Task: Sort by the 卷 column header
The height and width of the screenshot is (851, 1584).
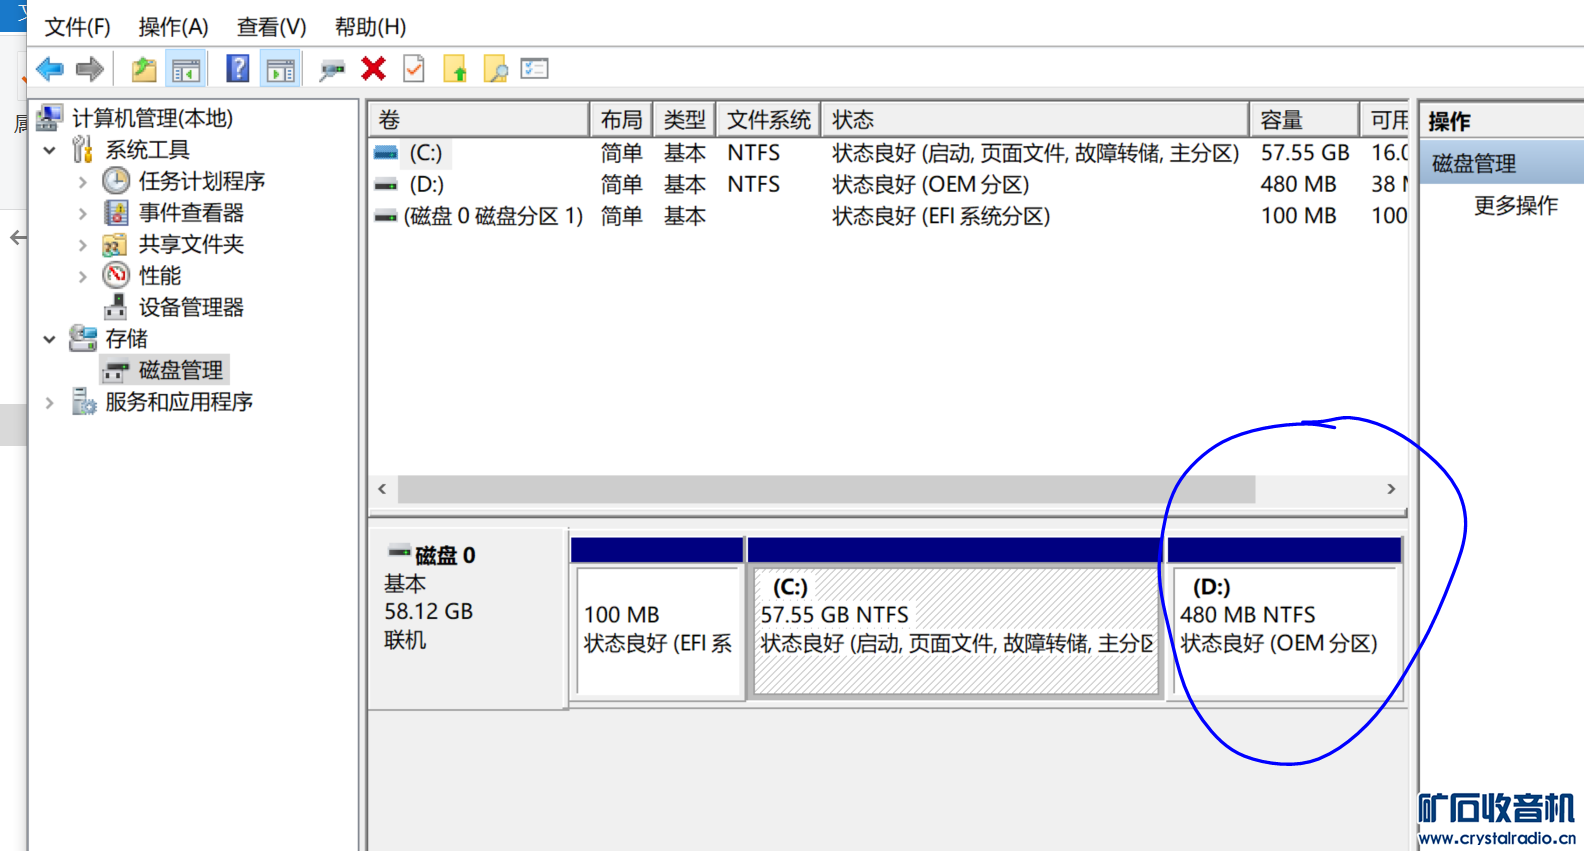Action: (479, 120)
